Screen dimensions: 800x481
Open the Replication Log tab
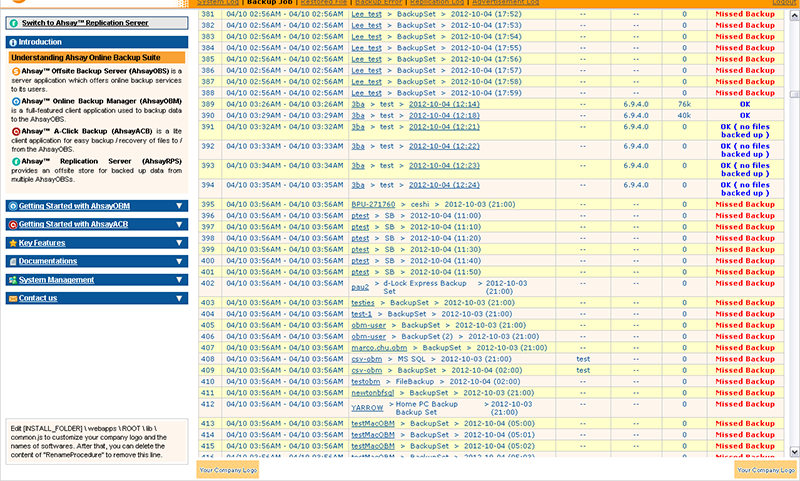tap(437, 3)
